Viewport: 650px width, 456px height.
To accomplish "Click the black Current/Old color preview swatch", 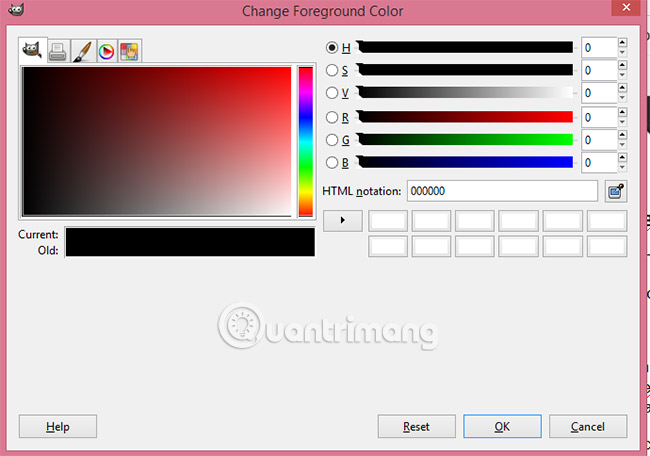I will (190, 242).
